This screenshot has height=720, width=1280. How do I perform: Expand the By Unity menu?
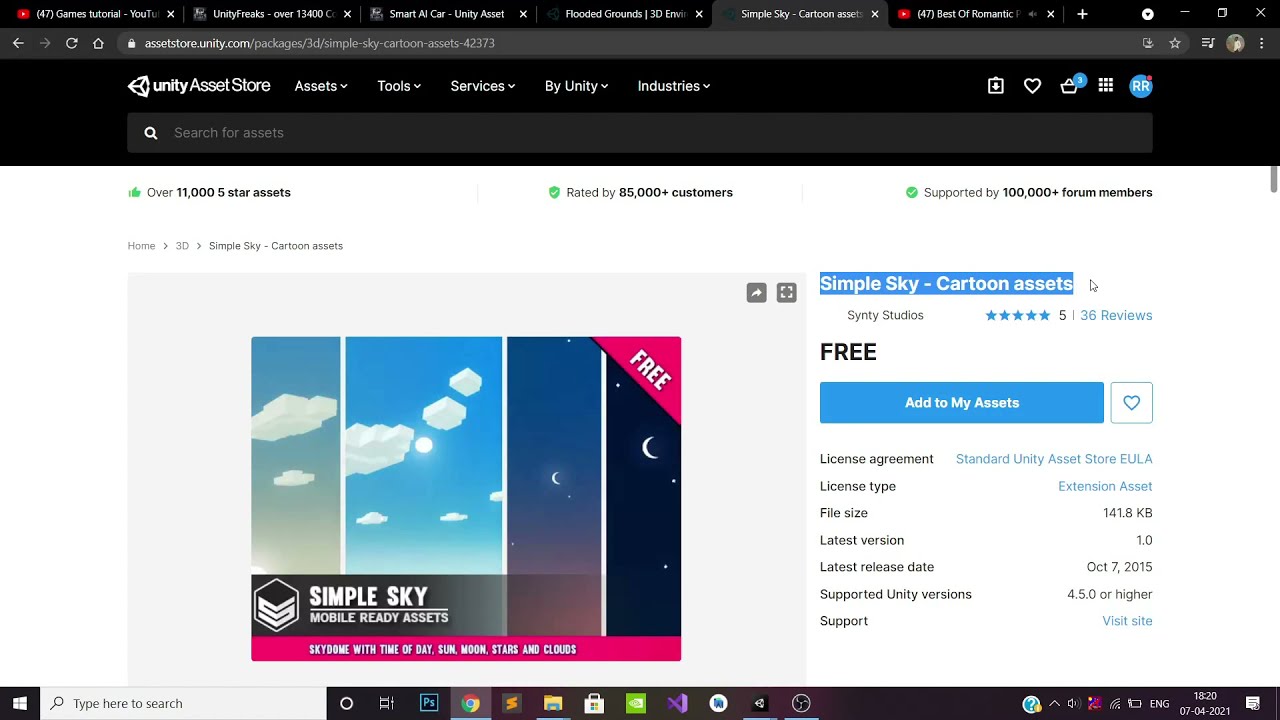click(576, 86)
